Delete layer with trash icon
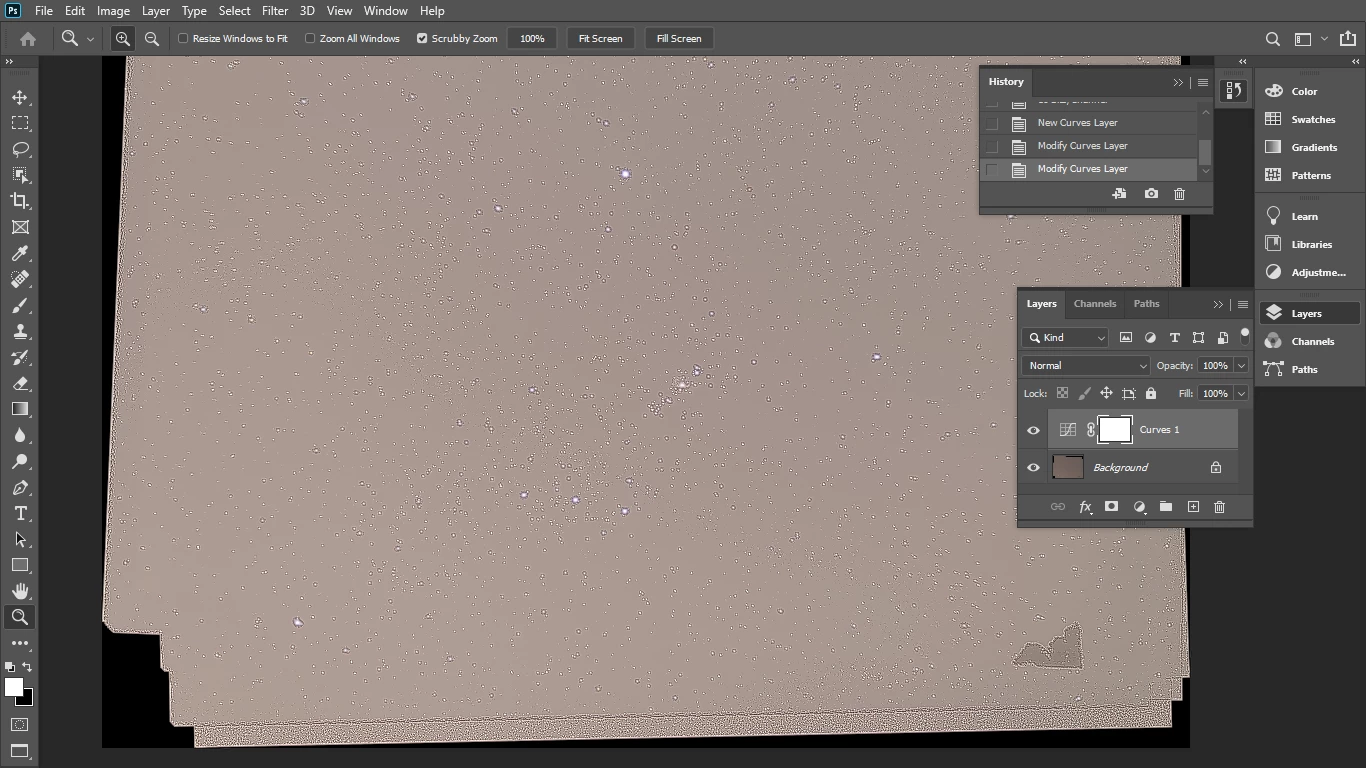 [x=1219, y=507]
